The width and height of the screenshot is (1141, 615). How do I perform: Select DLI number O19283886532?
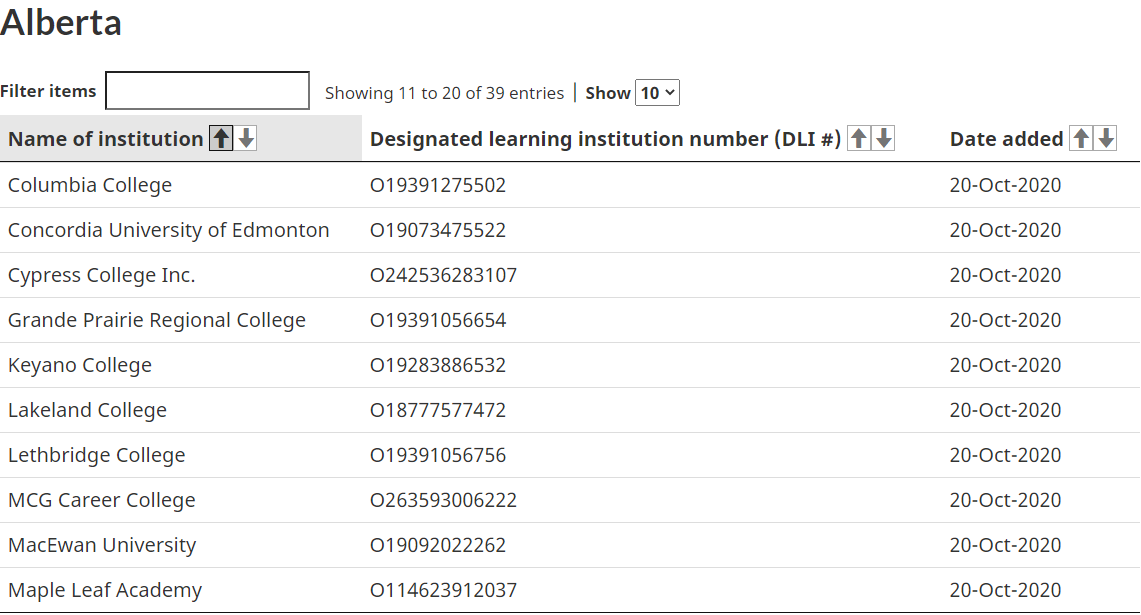[438, 365]
